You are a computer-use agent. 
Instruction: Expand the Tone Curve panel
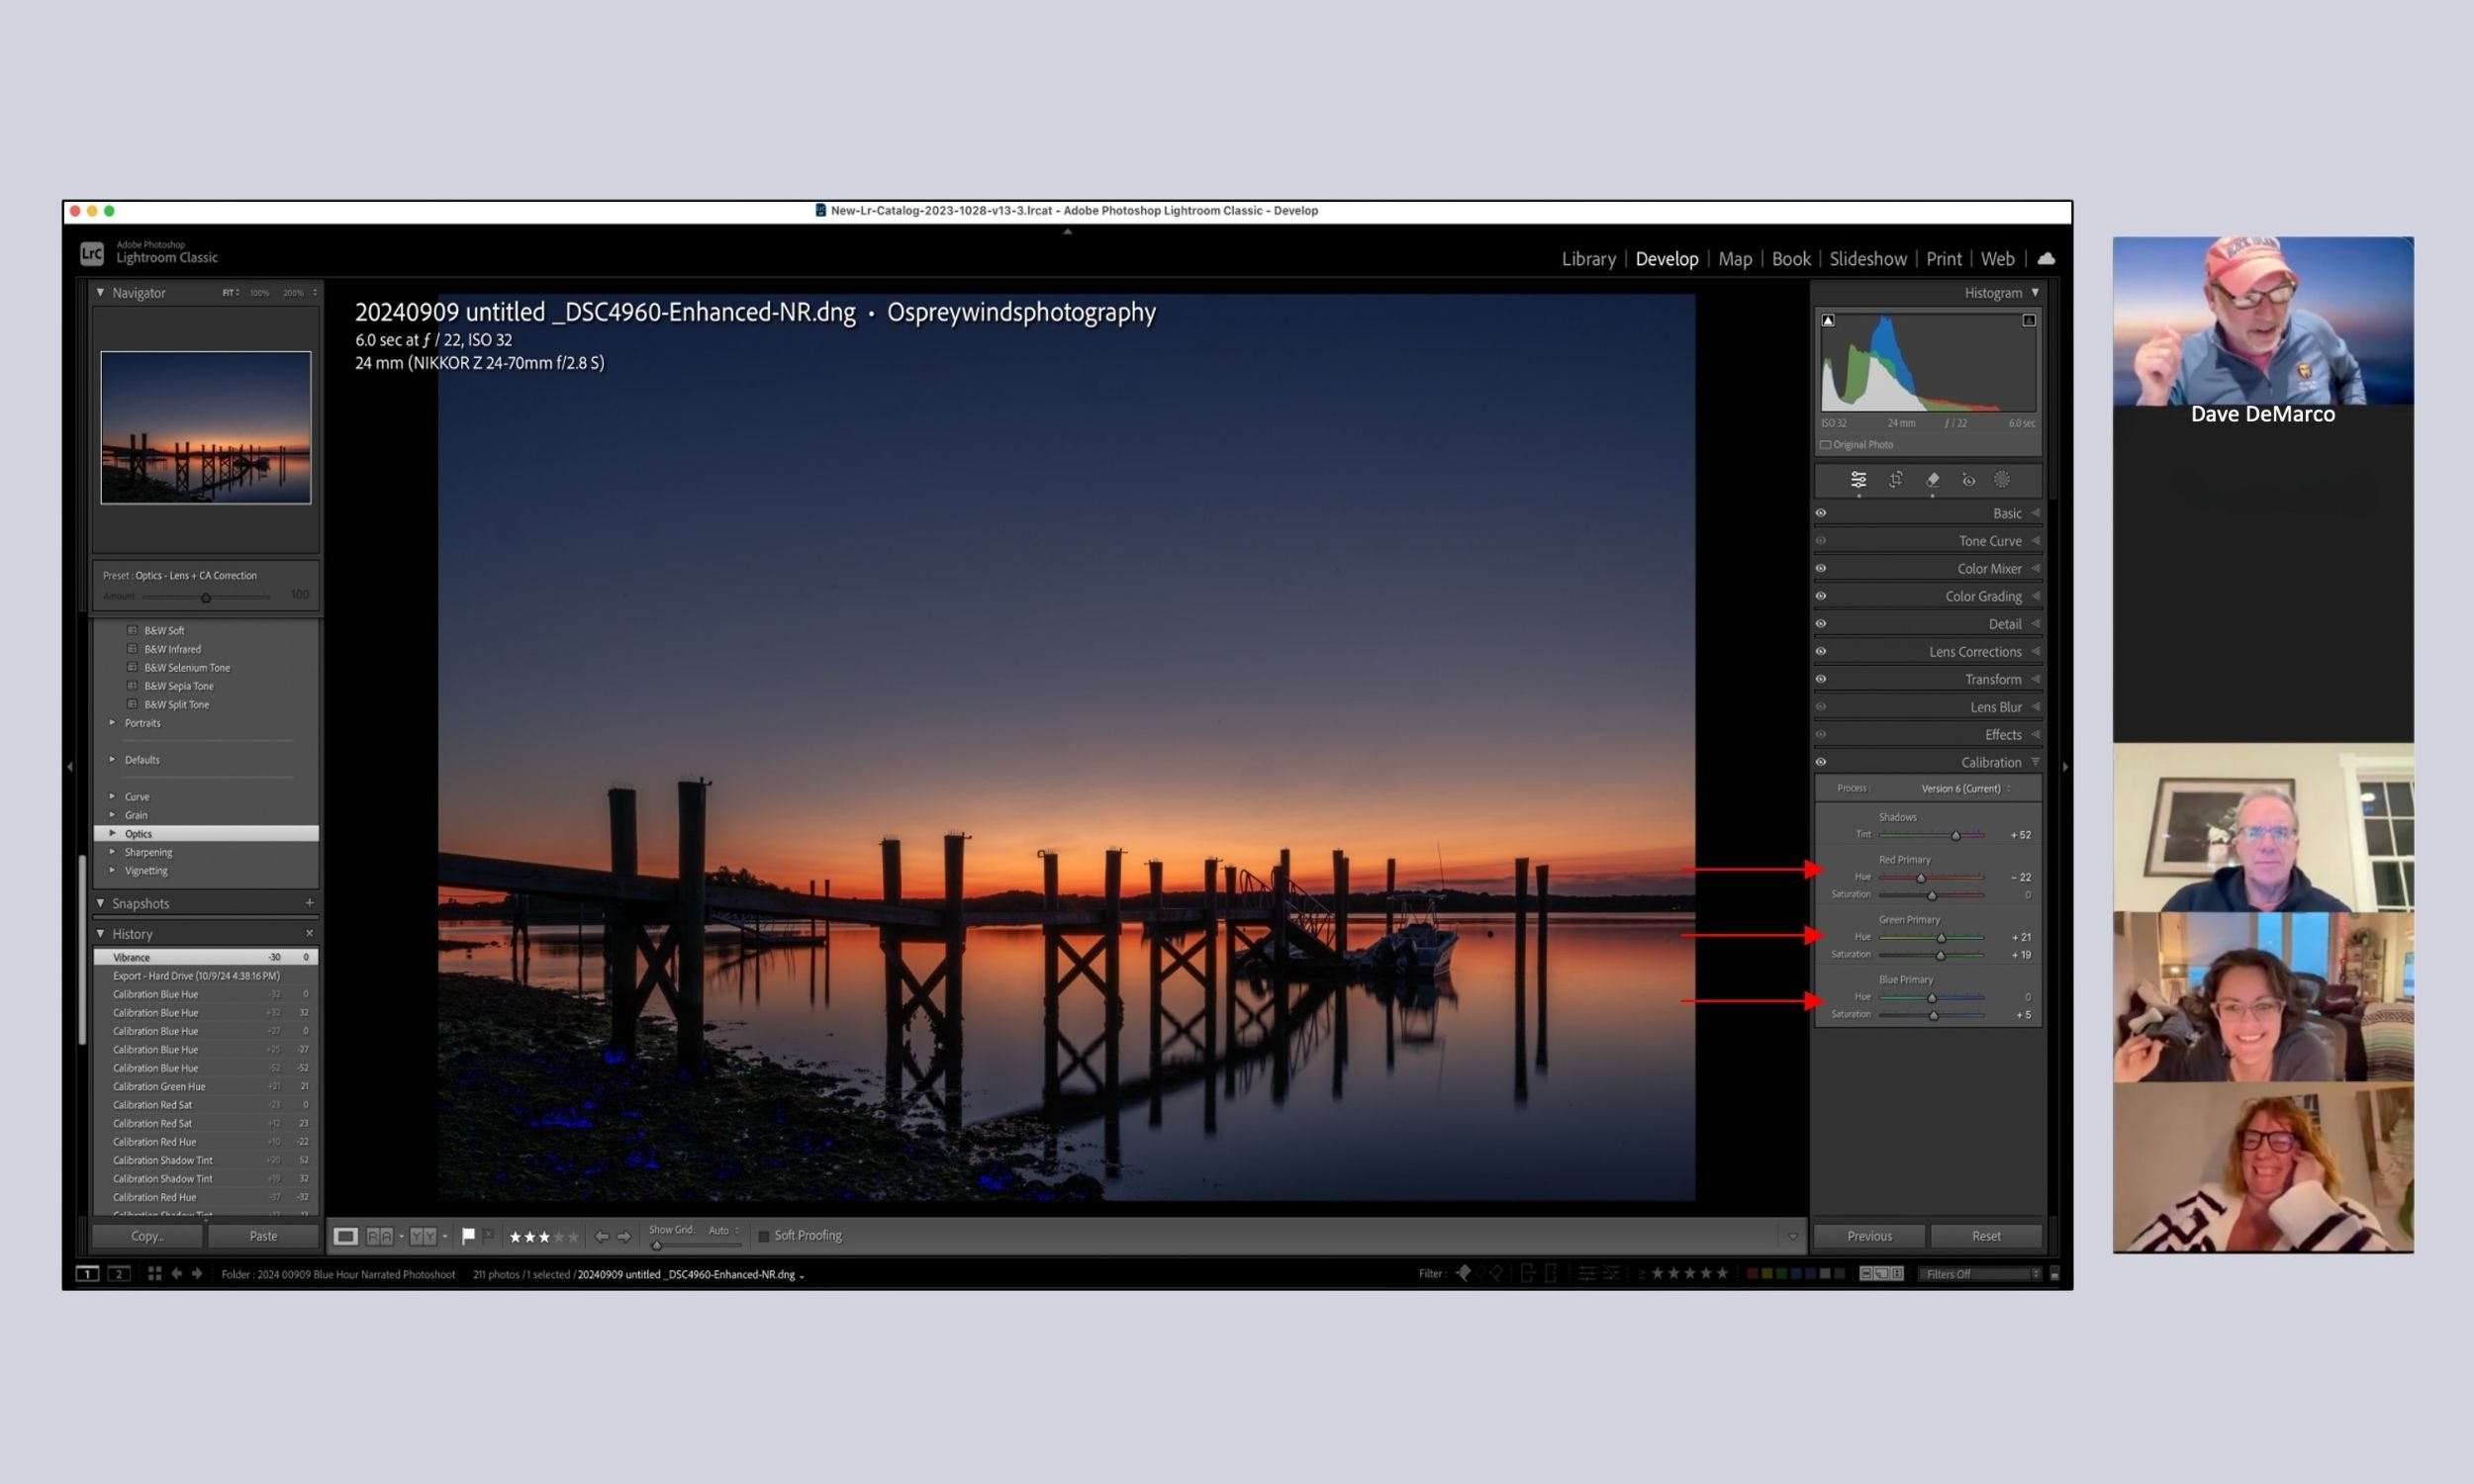click(x=1990, y=540)
